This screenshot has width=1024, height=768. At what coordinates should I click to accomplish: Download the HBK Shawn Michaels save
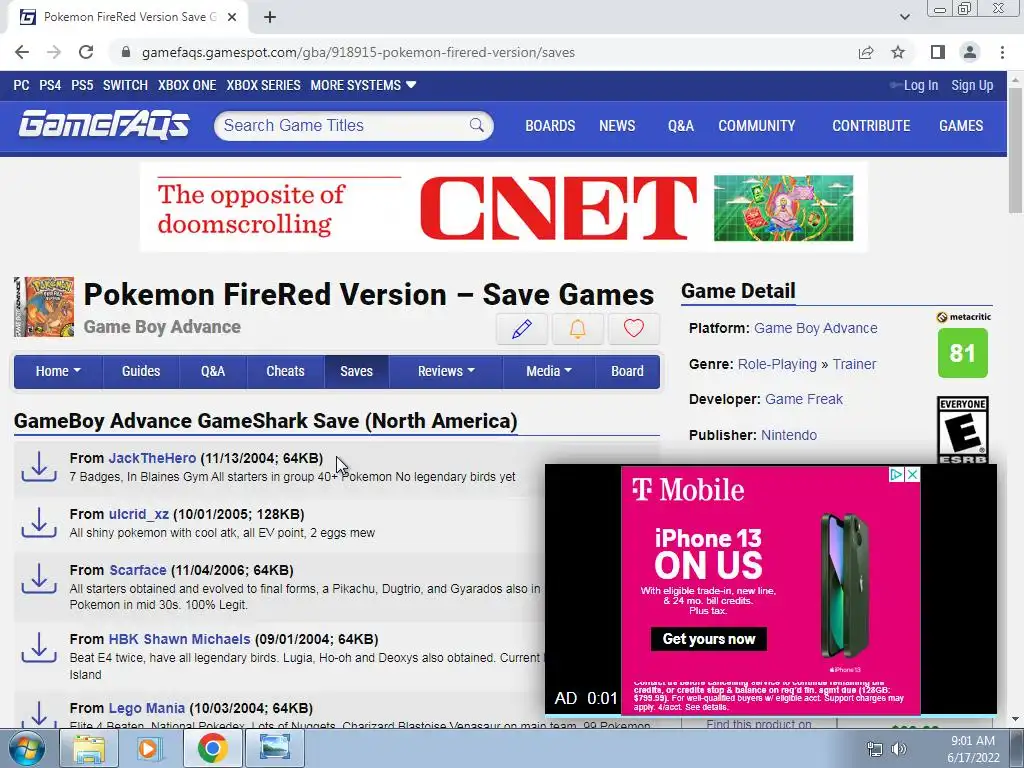(39, 648)
